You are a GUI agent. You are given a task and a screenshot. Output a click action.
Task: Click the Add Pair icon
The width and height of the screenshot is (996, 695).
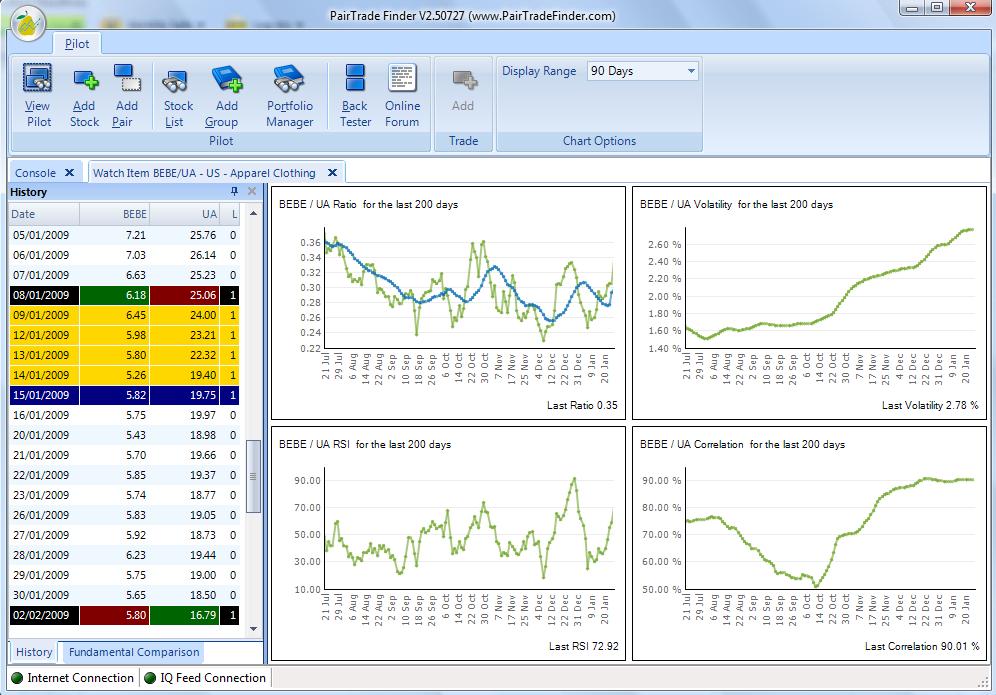coord(127,78)
